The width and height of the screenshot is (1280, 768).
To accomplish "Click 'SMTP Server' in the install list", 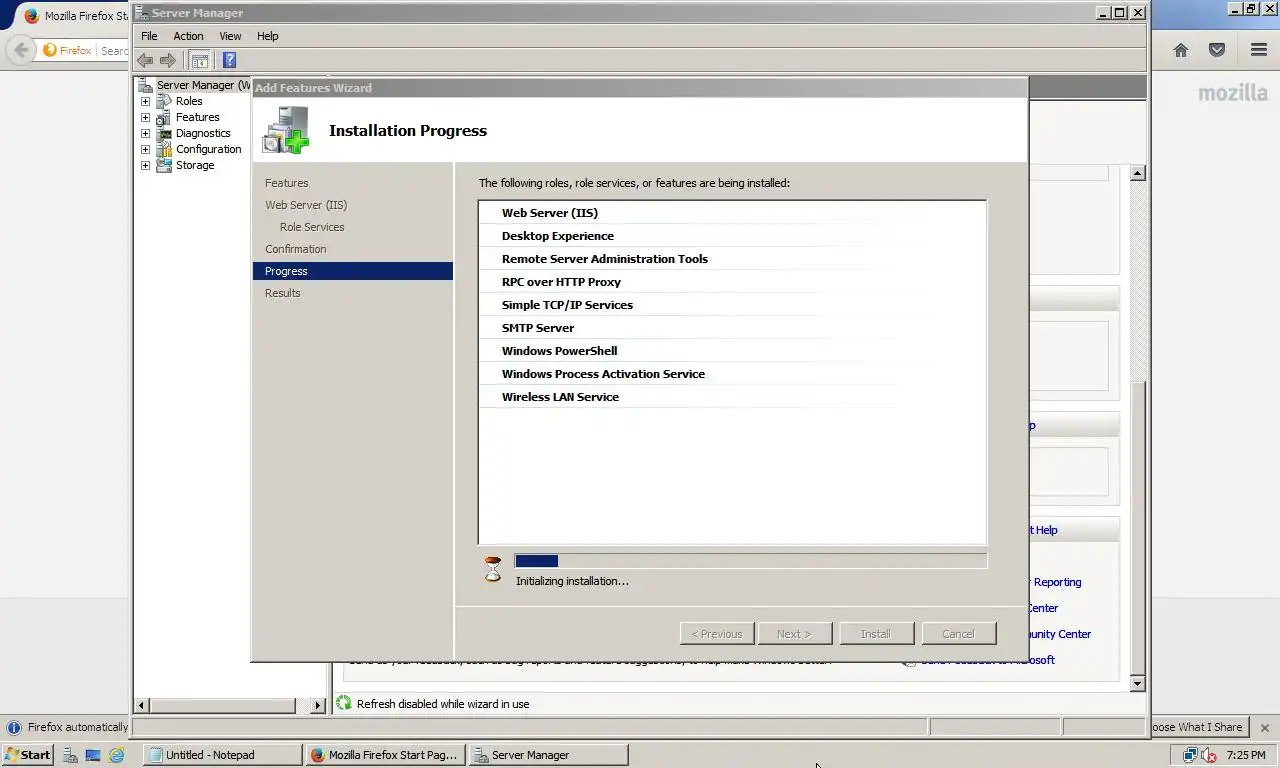I will point(537,328).
